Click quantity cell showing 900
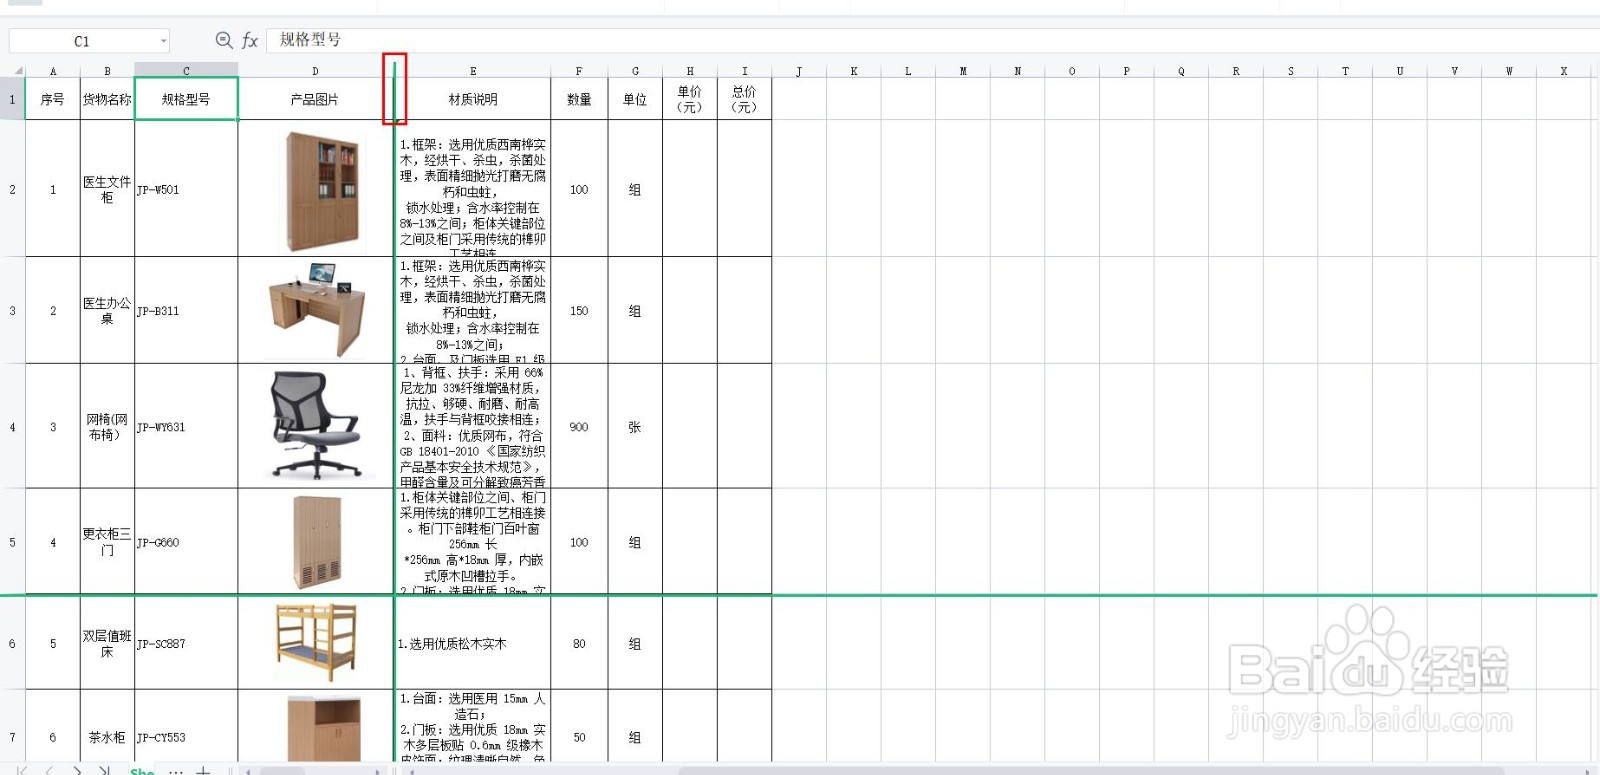The image size is (1600, 775). pyautogui.click(x=579, y=427)
